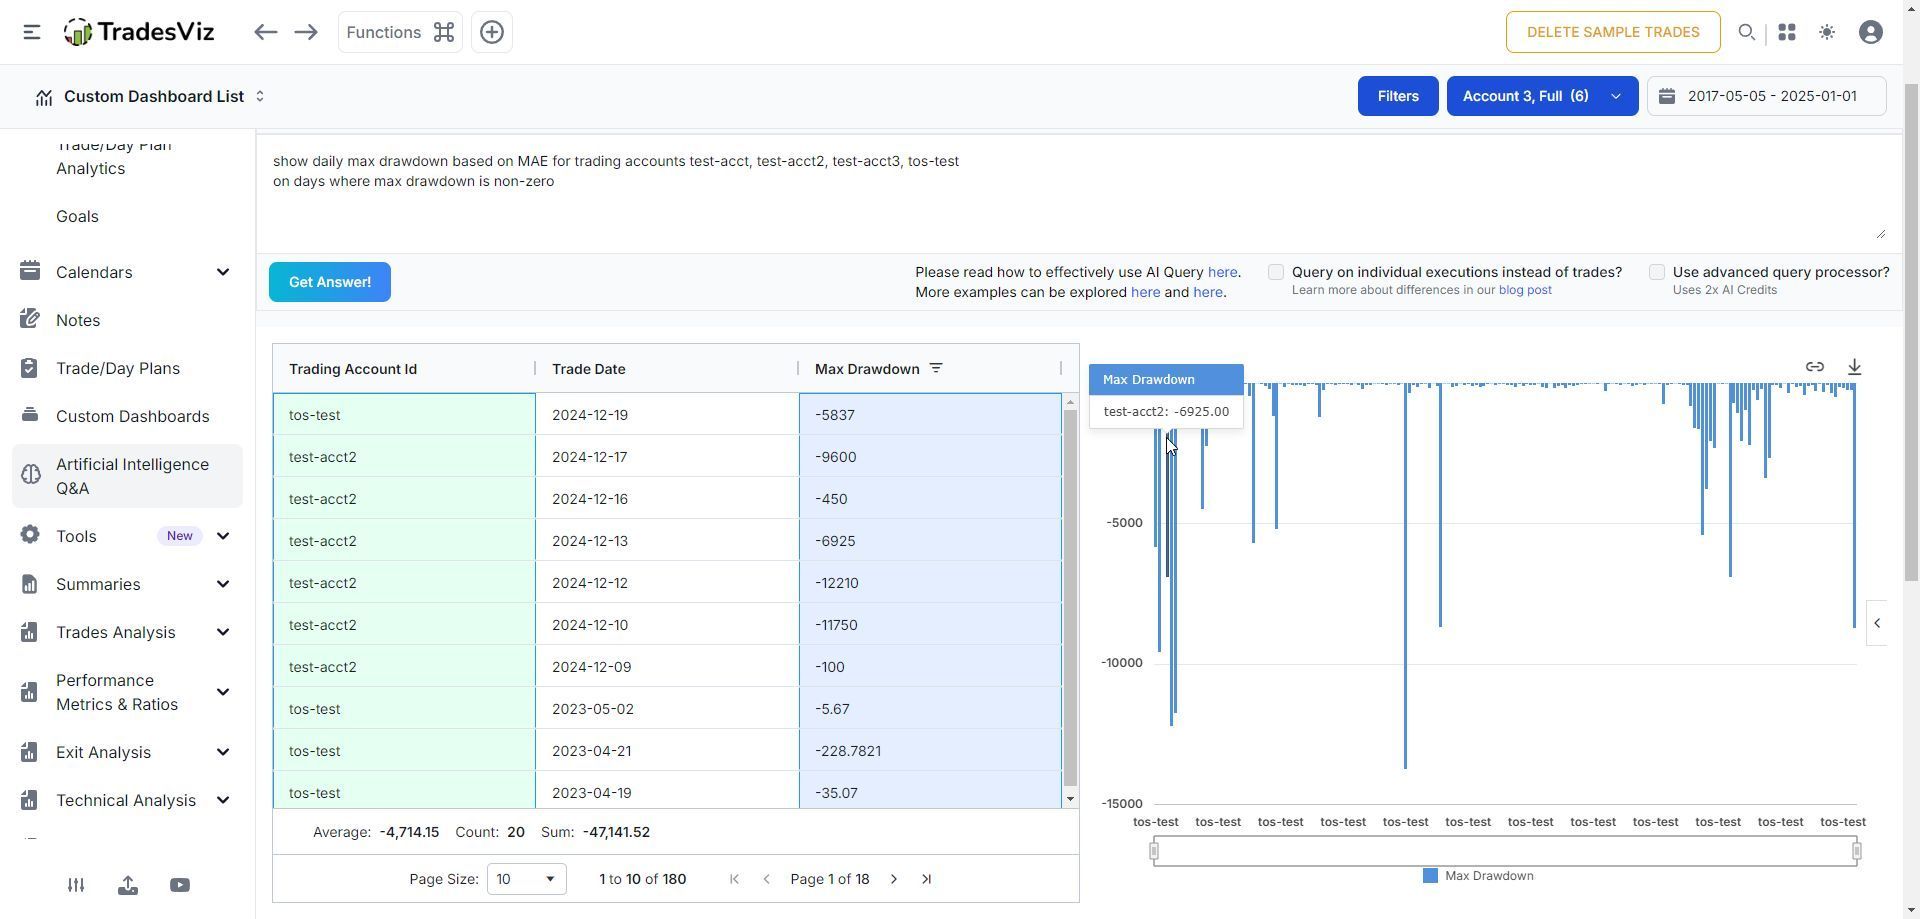The image size is (1920, 919).
Task: Click the Exit Analysis sidebar icon
Action: [x=30, y=751]
